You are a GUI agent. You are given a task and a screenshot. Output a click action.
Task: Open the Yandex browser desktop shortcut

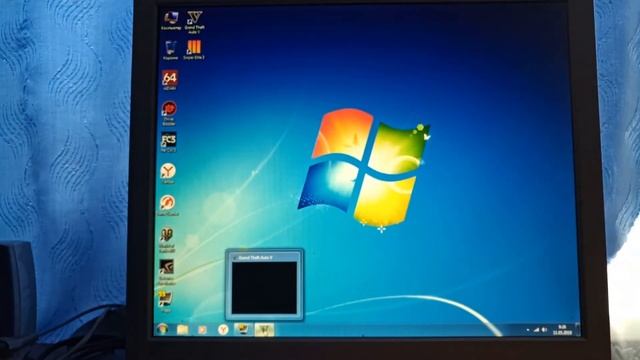168,173
